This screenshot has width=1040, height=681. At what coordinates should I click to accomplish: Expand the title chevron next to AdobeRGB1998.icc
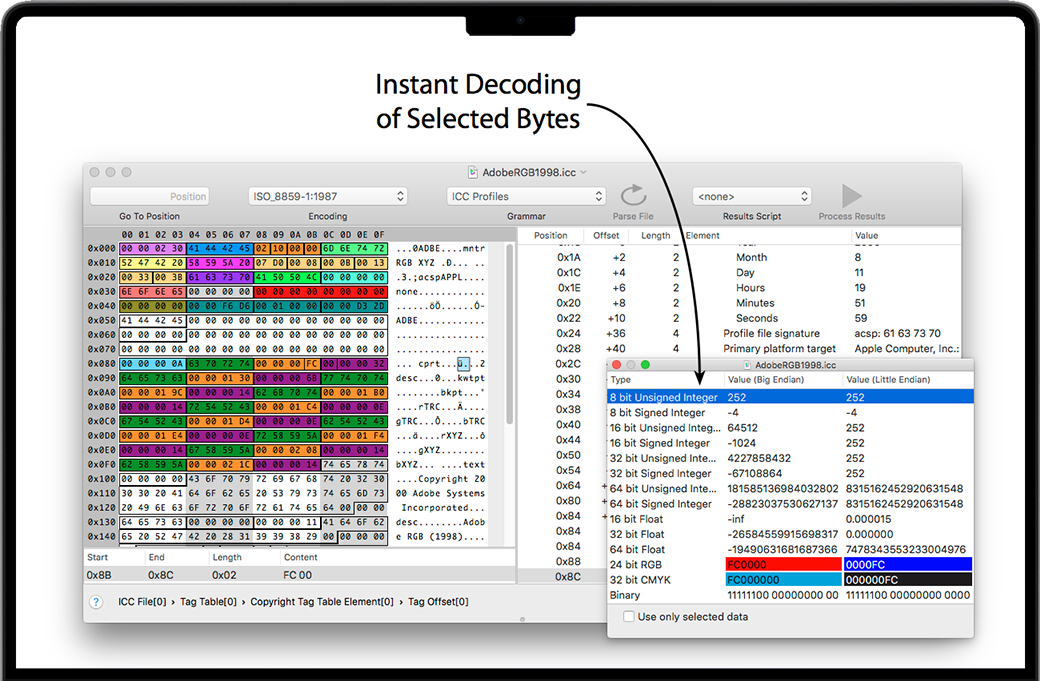coord(584,172)
